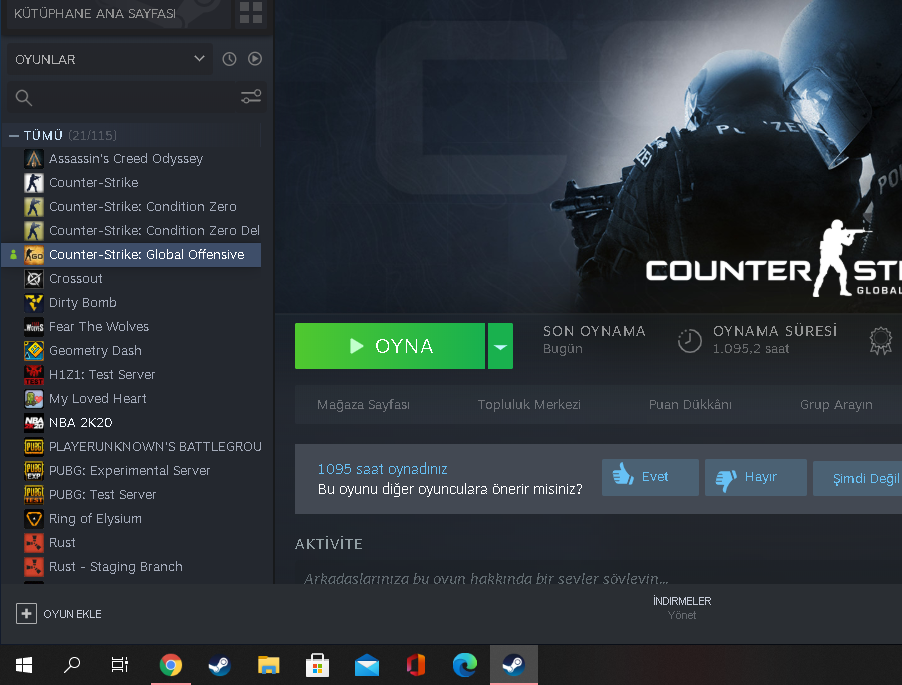Click the H1Z1: Test Server icon

click(x=34, y=374)
